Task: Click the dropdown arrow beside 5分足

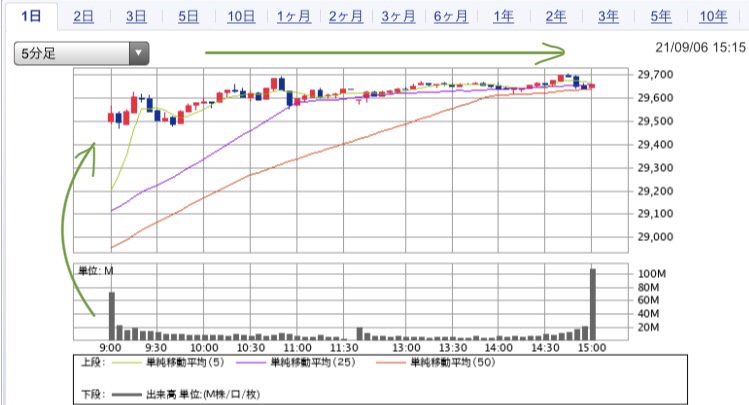Action: coord(139,53)
